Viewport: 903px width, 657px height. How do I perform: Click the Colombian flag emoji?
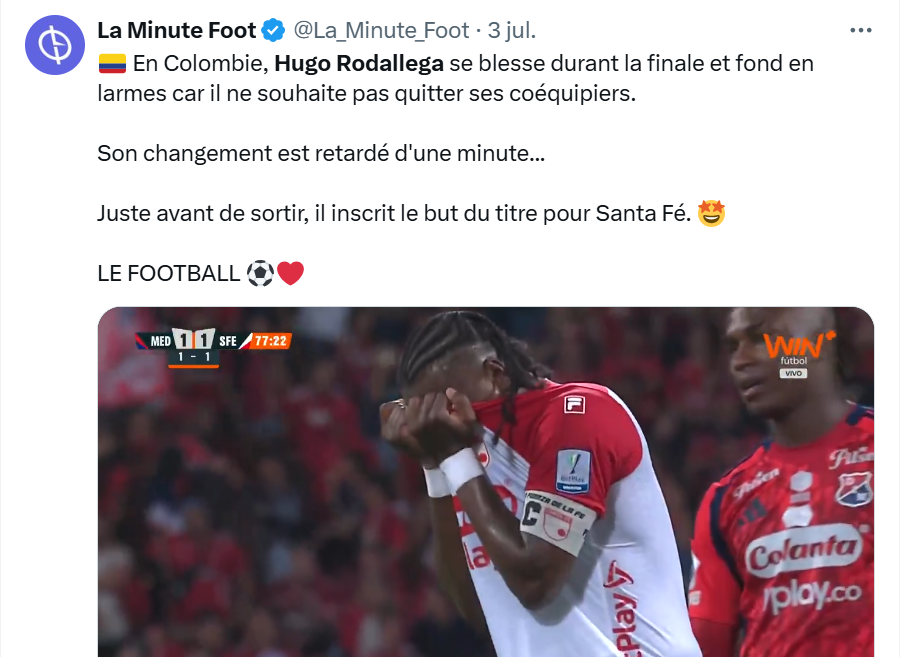tap(112, 64)
